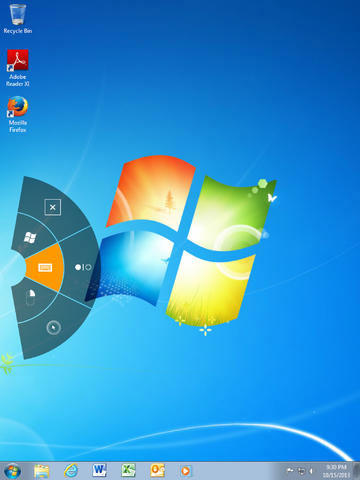Open Windows Media Player from the taskbar

[x=186, y=471]
